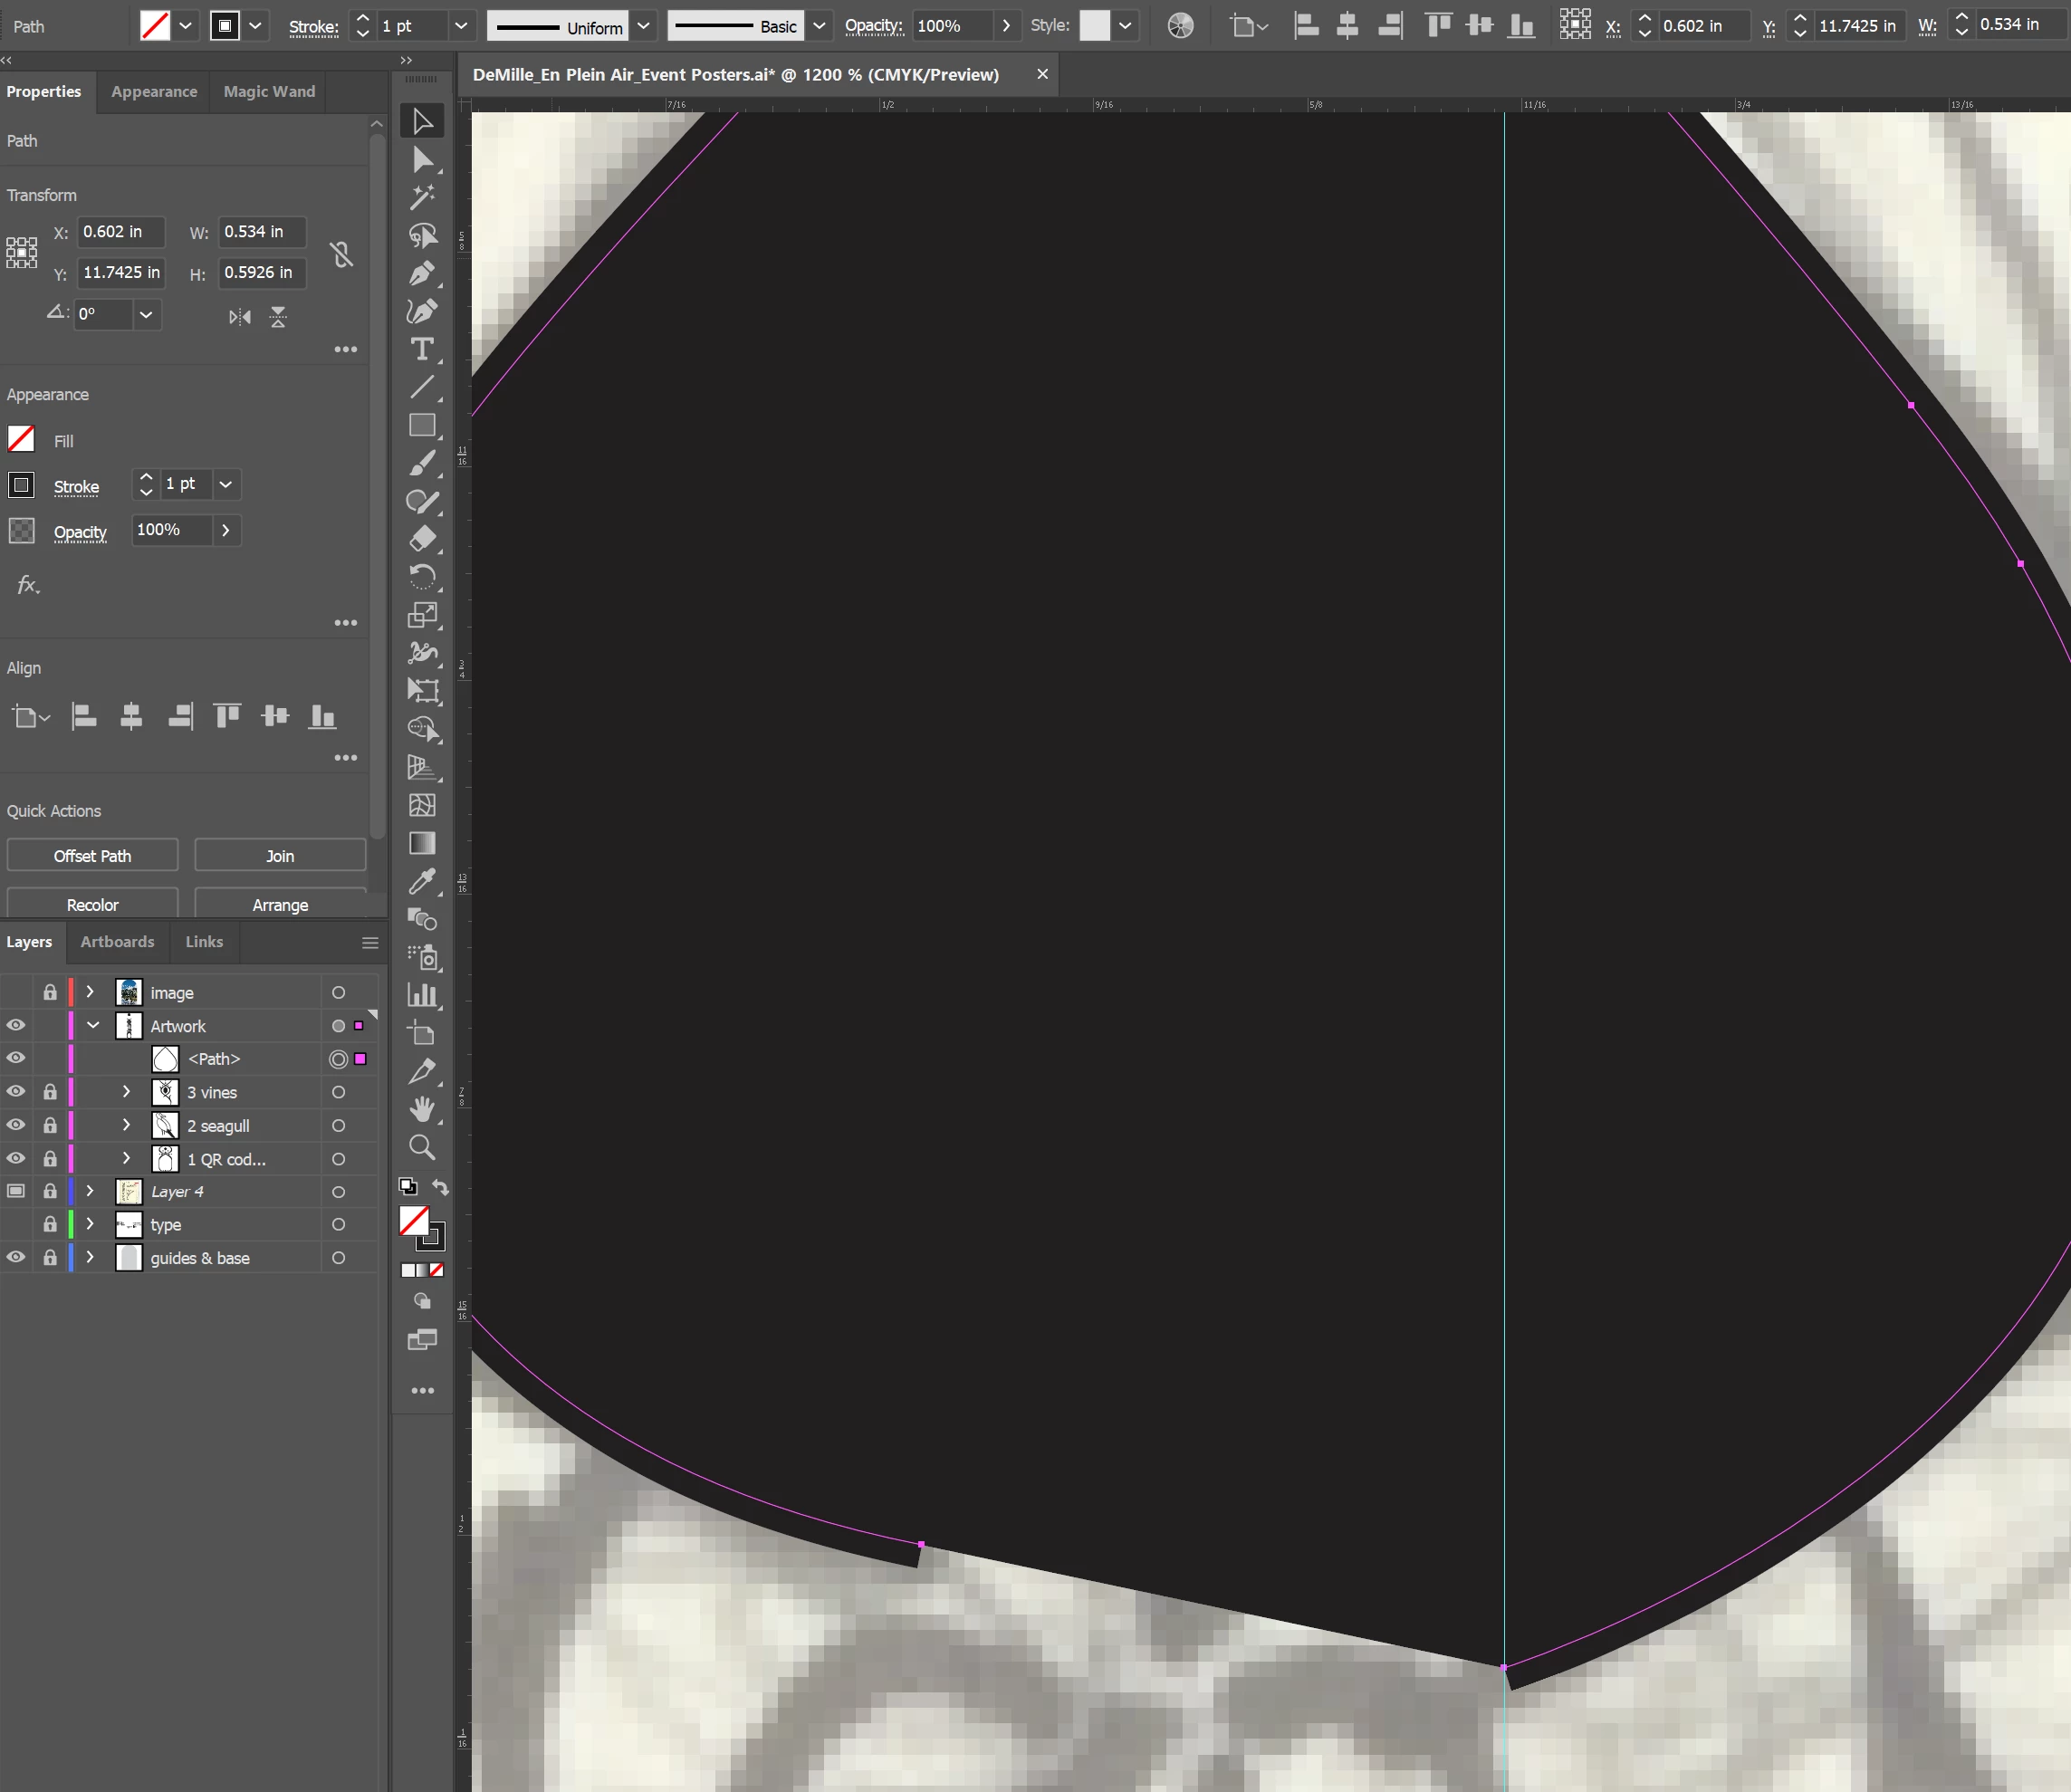The width and height of the screenshot is (2071, 1792).
Task: Open Uniform variable width profile dropdown
Action: (643, 26)
